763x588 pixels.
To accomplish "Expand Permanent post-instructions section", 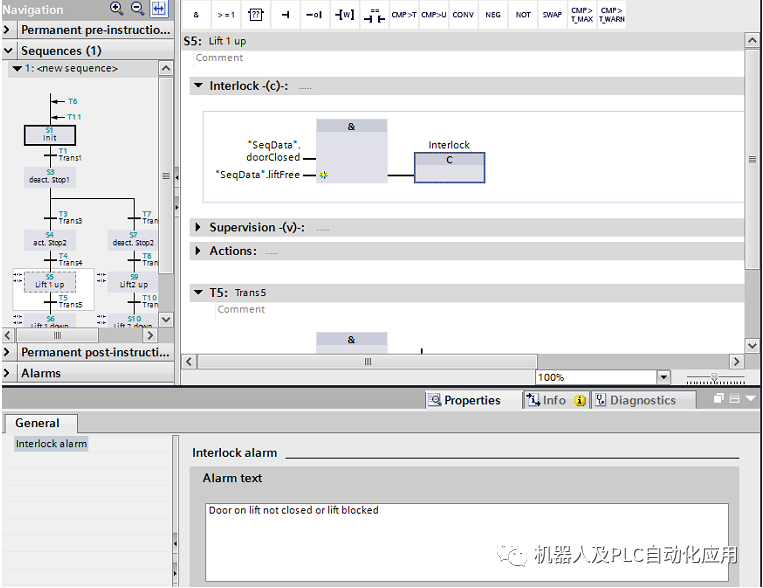I will (x=6, y=352).
